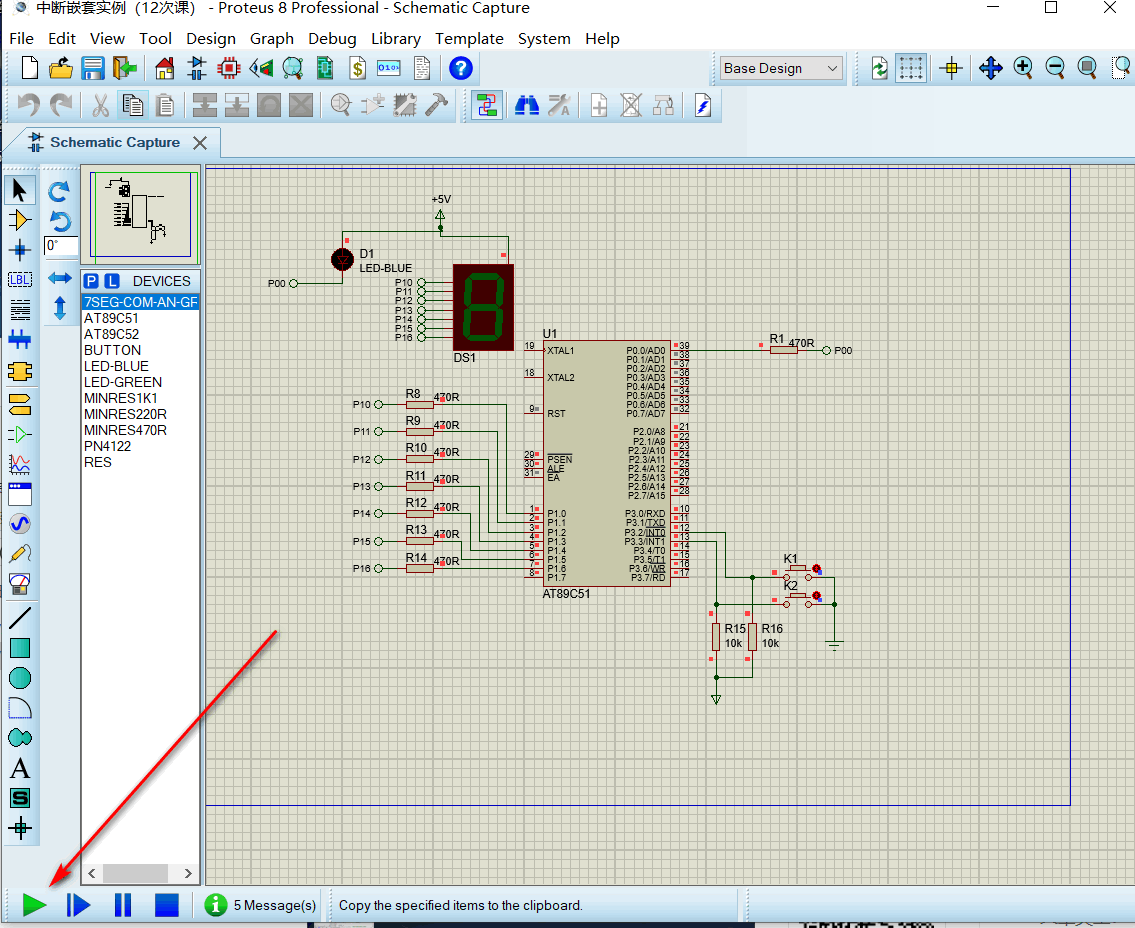This screenshot has height=928, width=1135.
Task: Click the overview thumbnail preview
Action: (x=140, y=215)
